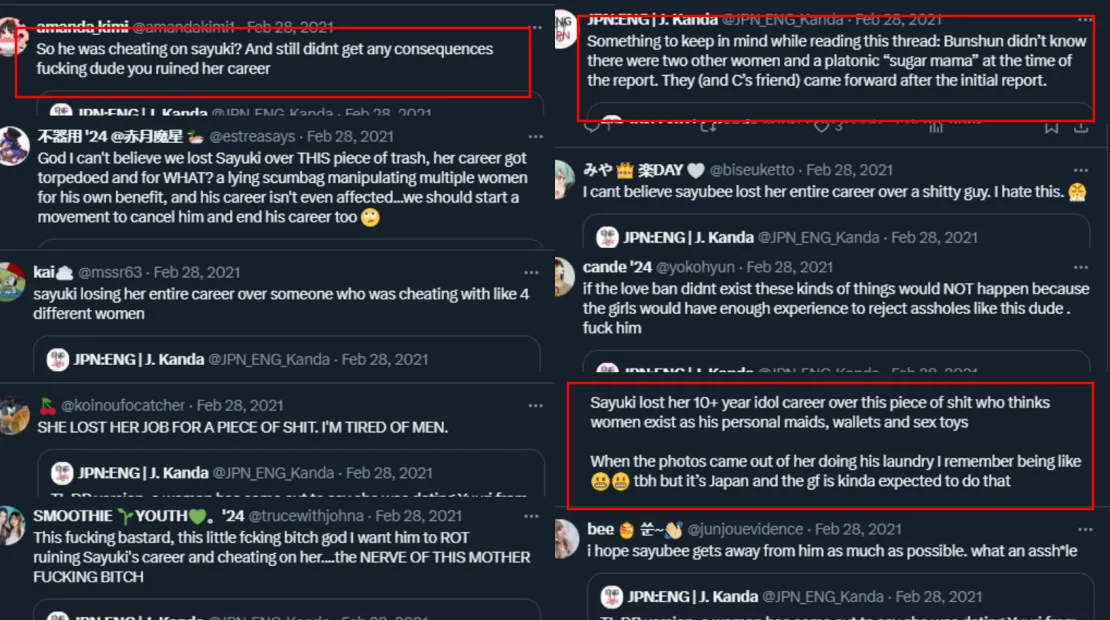Open more options on @yokohyun's tweet
Screen dimensions: 1110x620
(1080, 267)
